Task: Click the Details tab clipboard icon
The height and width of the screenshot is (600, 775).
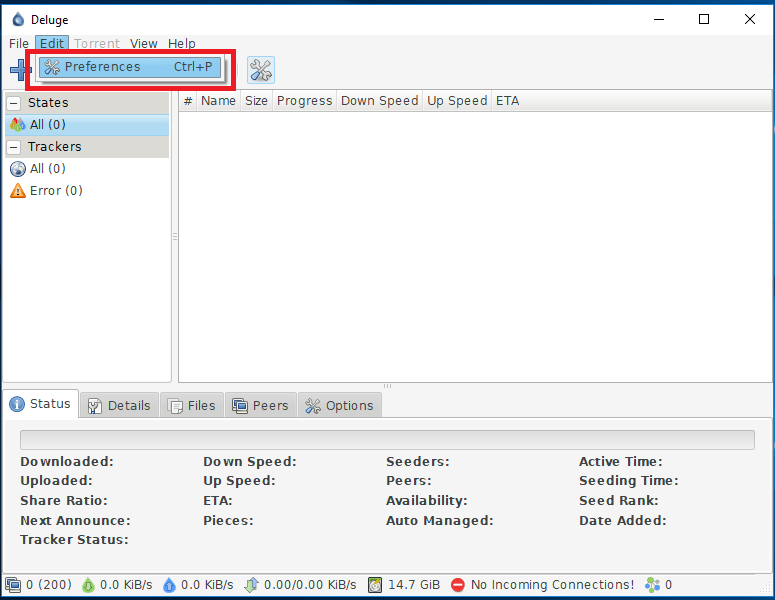Action: point(94,406)
